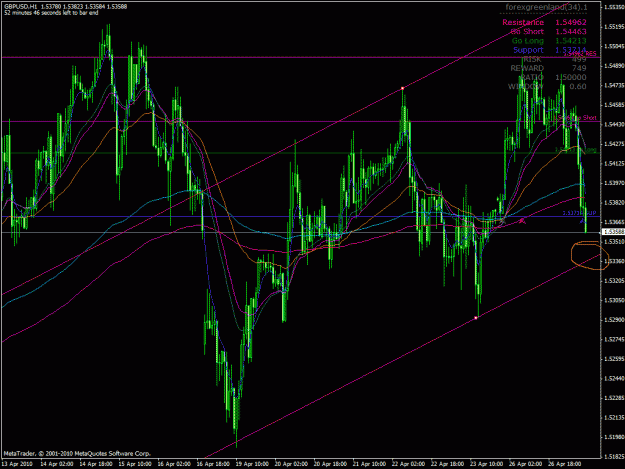Click the GBPUSD,H1 chart title text
This screenshot has height=469, width=625.
pos(20,7)
